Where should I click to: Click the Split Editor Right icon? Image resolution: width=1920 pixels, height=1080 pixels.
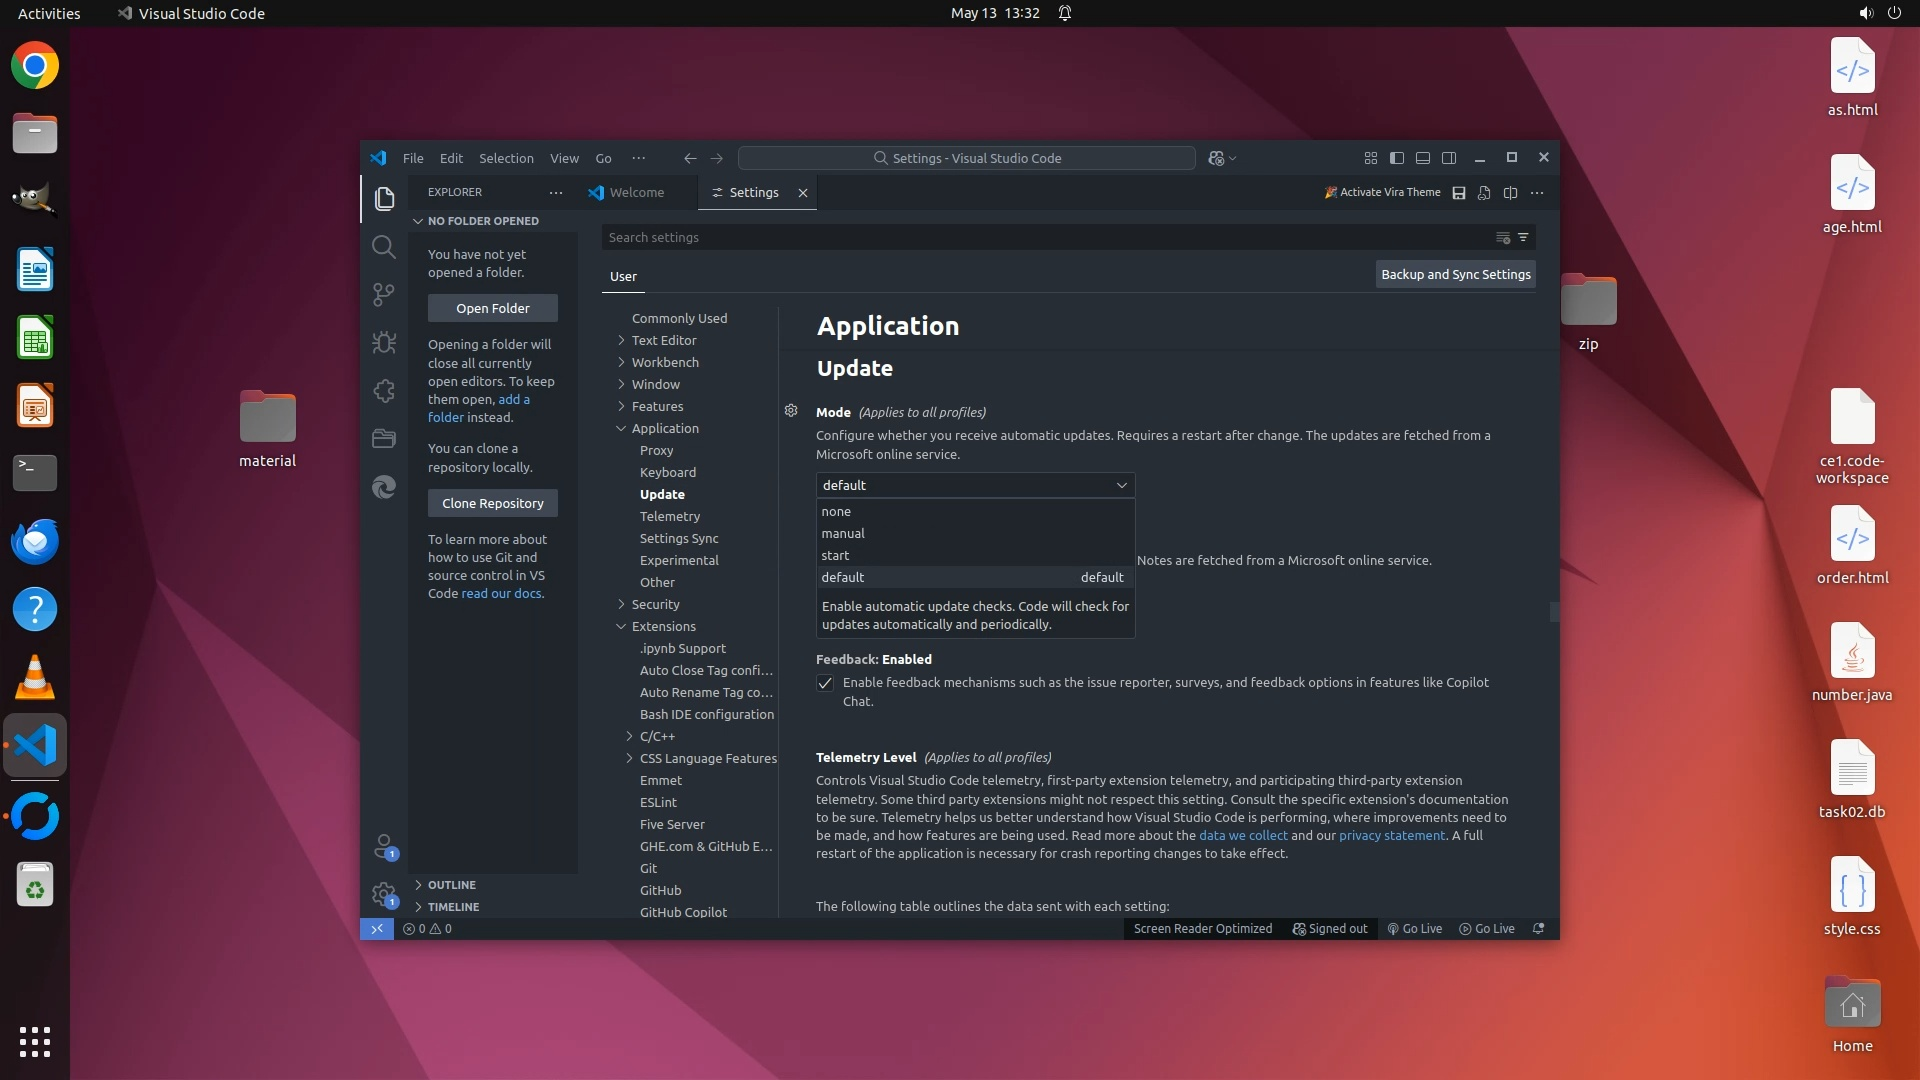pyautogui.click(x=1510, y=193)
